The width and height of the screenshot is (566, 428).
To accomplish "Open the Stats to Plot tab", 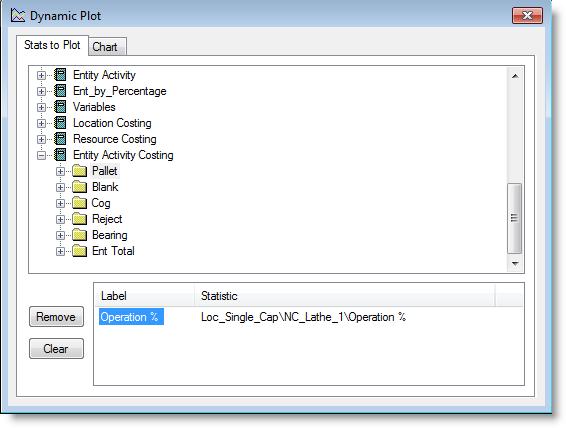I will click(52, 45).
